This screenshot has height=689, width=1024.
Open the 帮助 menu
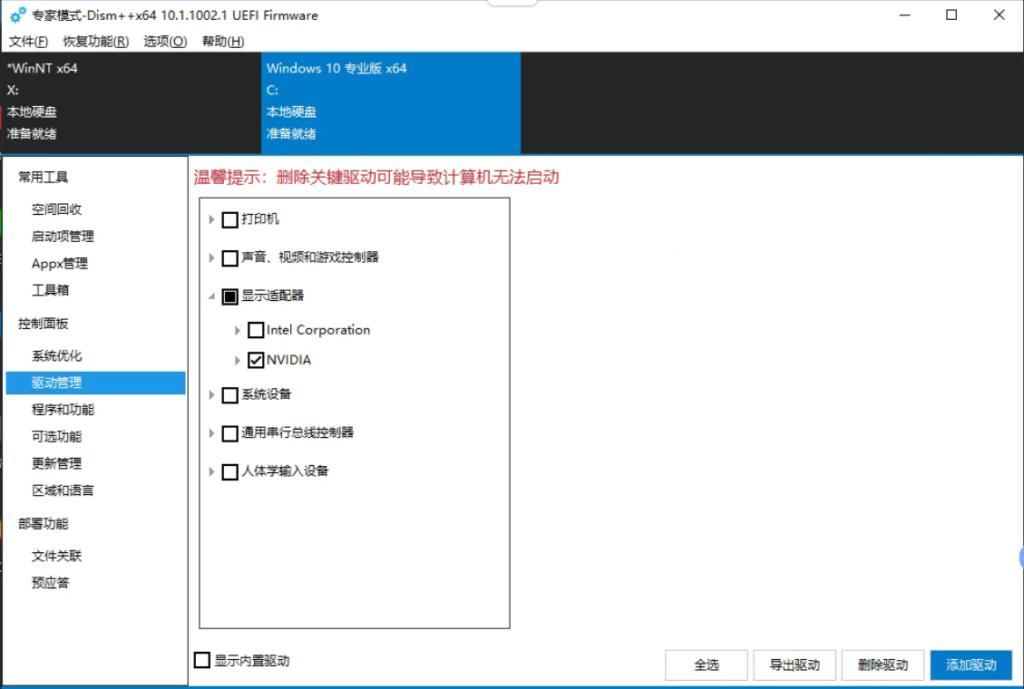[x=220, y=41]
